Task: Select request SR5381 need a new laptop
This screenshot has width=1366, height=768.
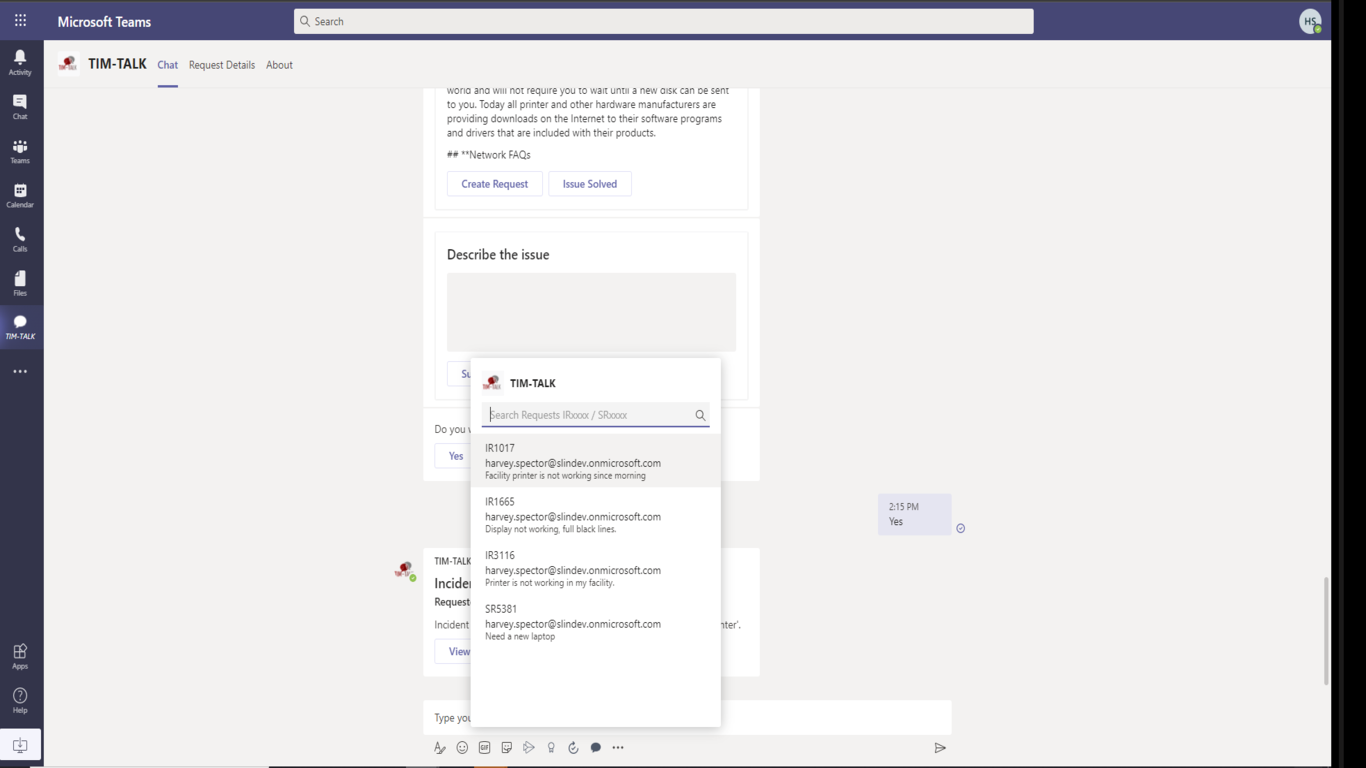Action: 595,622
